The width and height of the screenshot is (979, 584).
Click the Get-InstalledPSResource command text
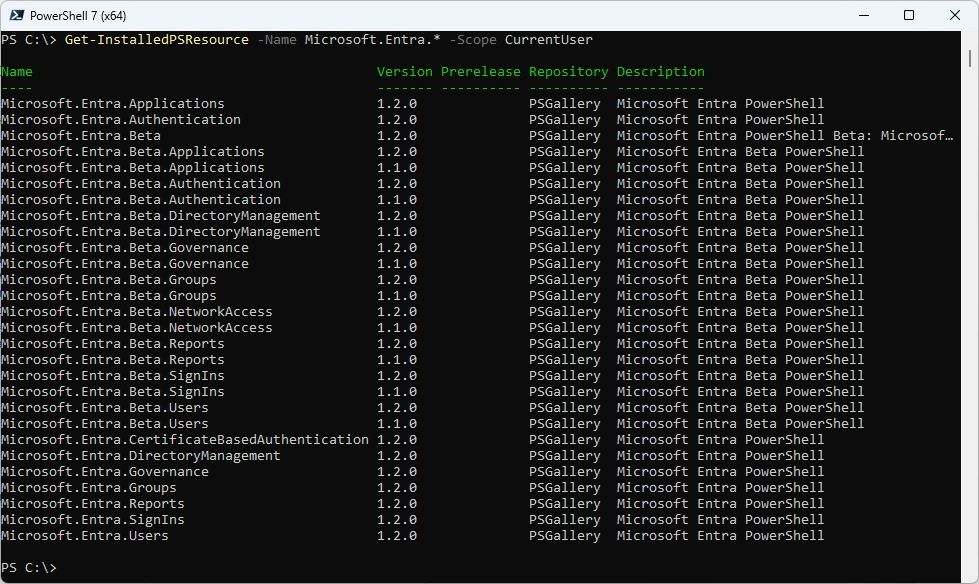(156, 40)
